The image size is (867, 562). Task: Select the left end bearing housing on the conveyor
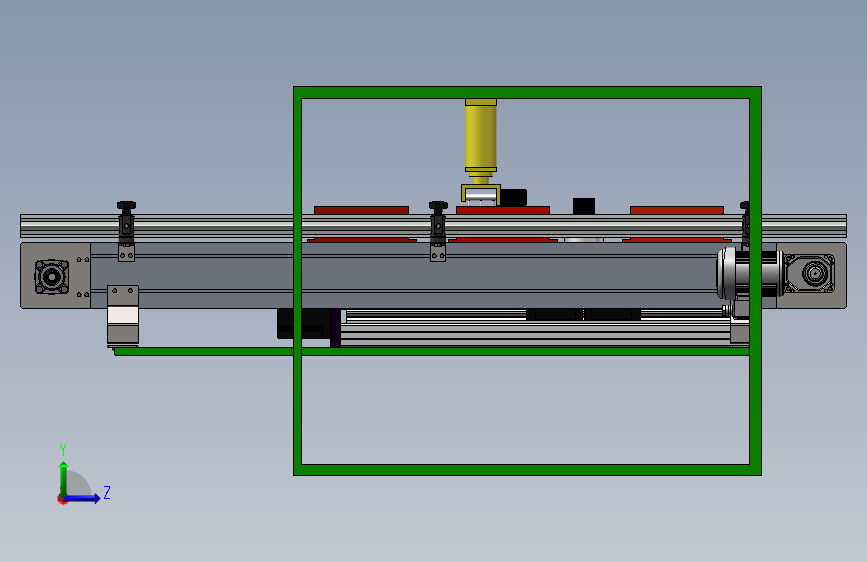click(x=51, y=276)
